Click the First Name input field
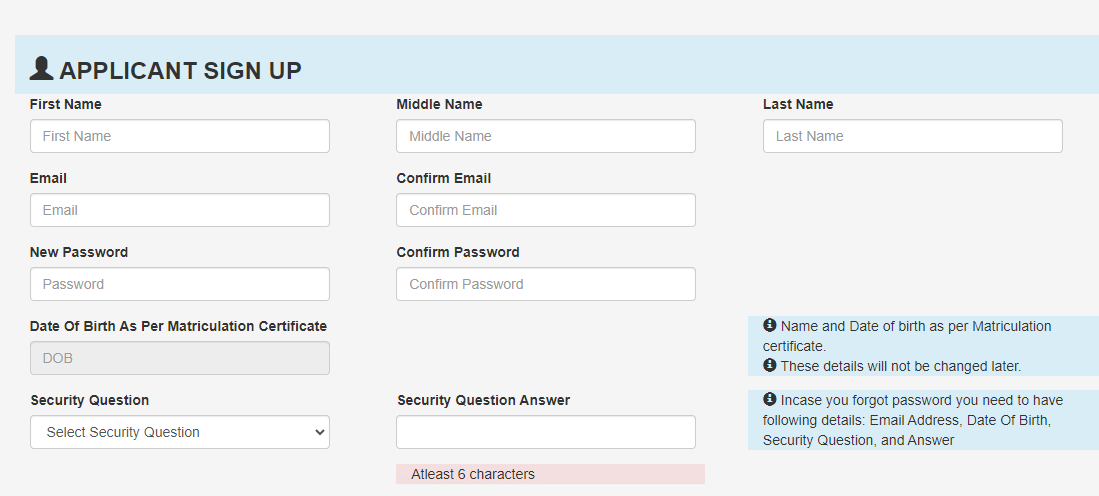 click(x=179, y=136)
